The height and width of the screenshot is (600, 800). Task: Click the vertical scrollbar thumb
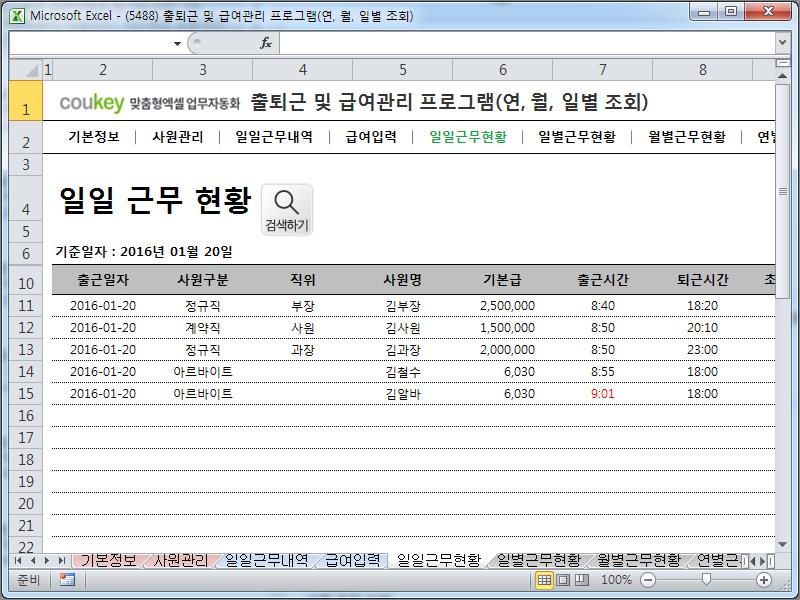coord(782,191)
